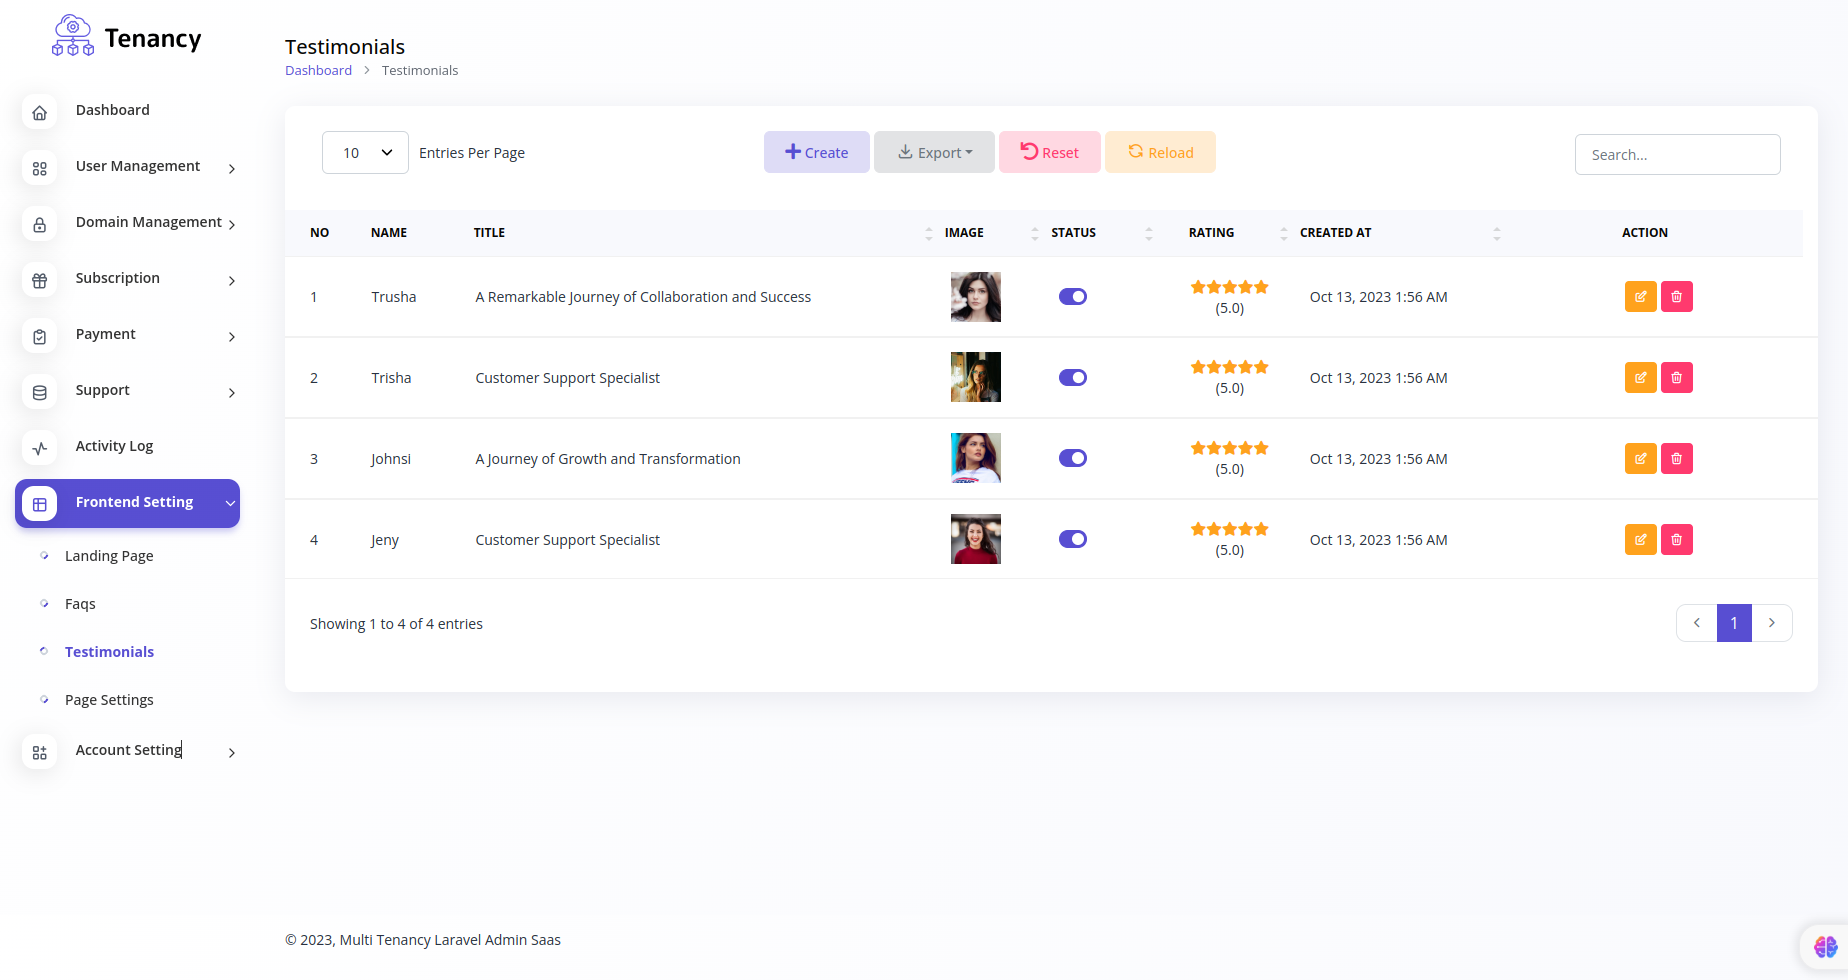Click the delete icon for Jeny's testimonial
This screenshot has height=980, width=1848.
[1677, 539]
